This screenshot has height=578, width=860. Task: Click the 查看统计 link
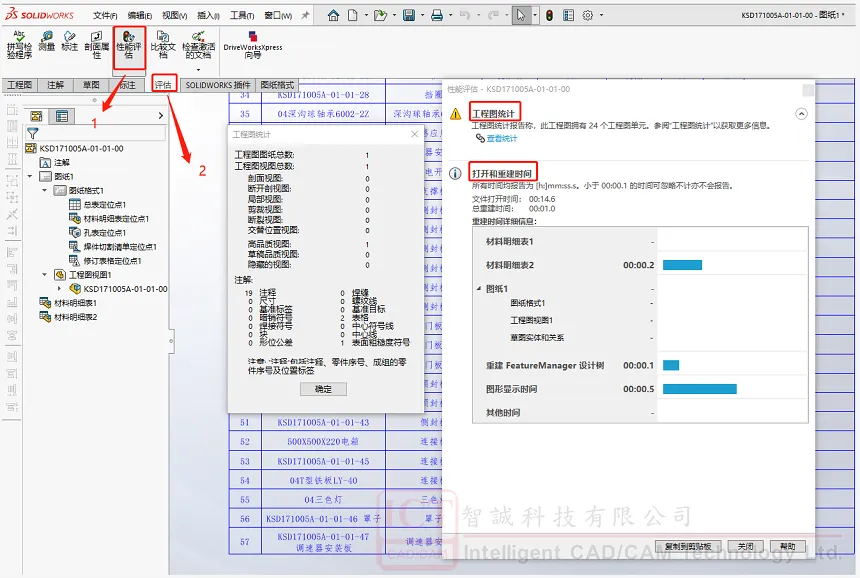pyautogui.click(x=502, y=138)
